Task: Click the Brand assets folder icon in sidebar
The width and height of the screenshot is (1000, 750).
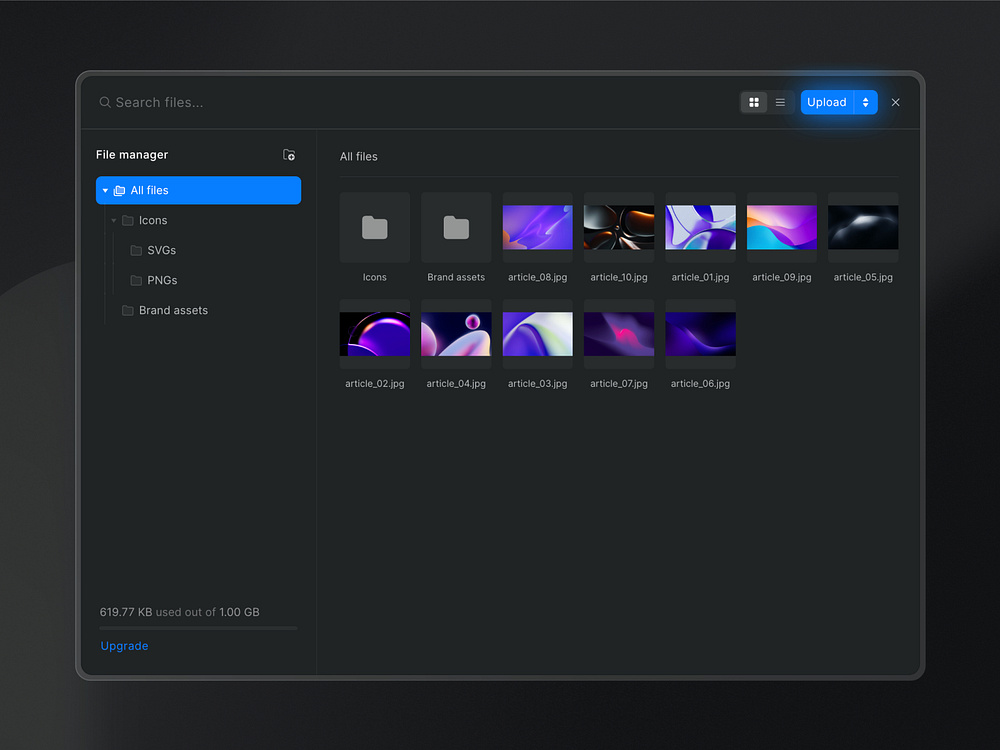Action: coord(128,311)
